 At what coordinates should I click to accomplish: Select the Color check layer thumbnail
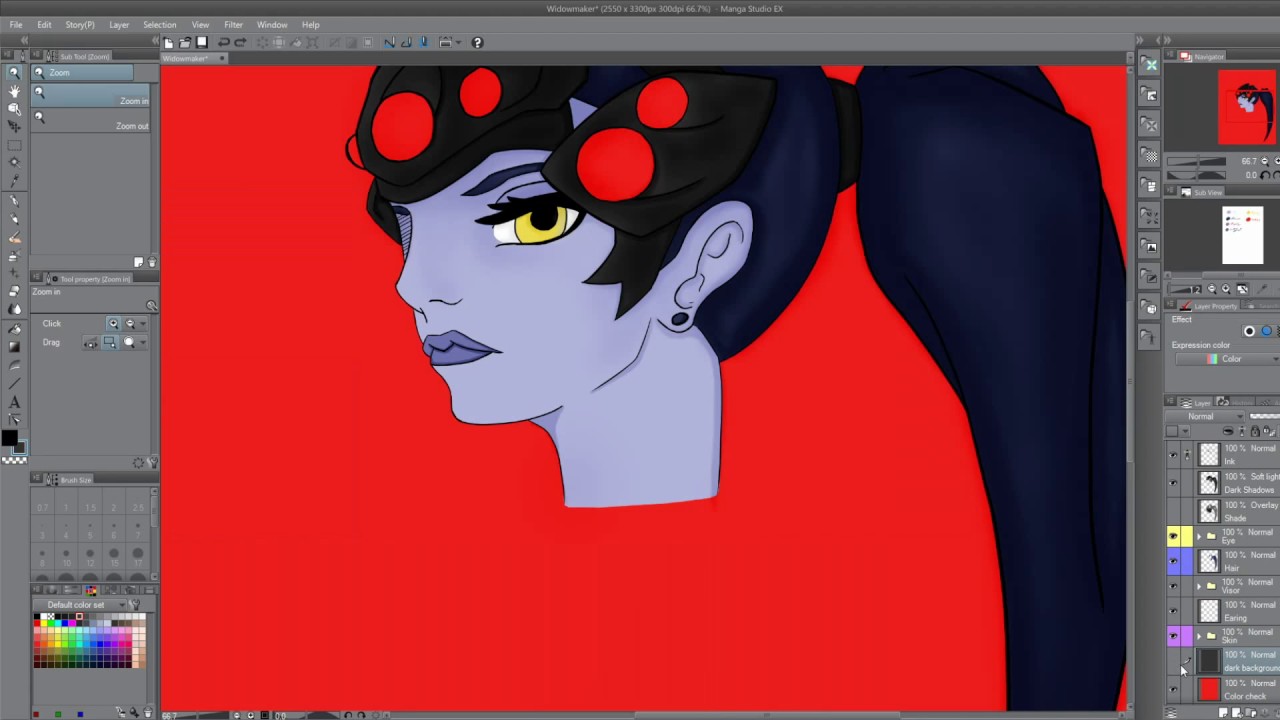click(x=1209, y=689)
